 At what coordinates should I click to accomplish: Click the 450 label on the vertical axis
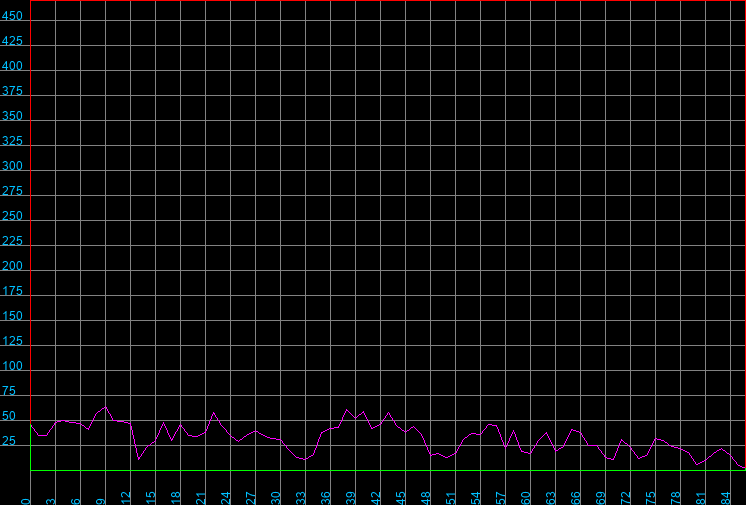click(x=12, y=16)
